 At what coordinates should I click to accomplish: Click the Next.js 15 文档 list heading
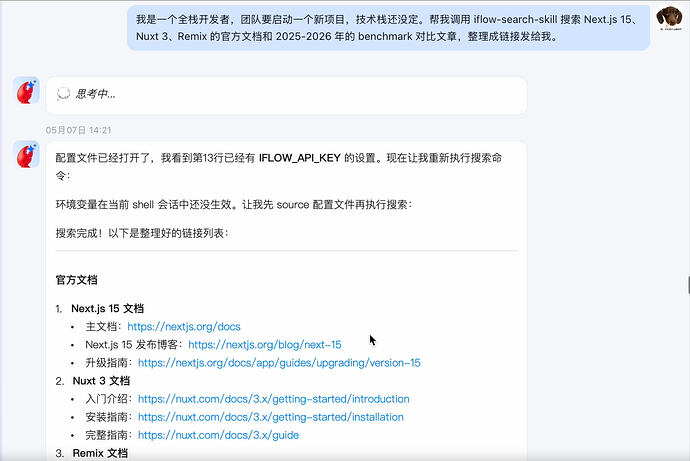tap(107, 308)
